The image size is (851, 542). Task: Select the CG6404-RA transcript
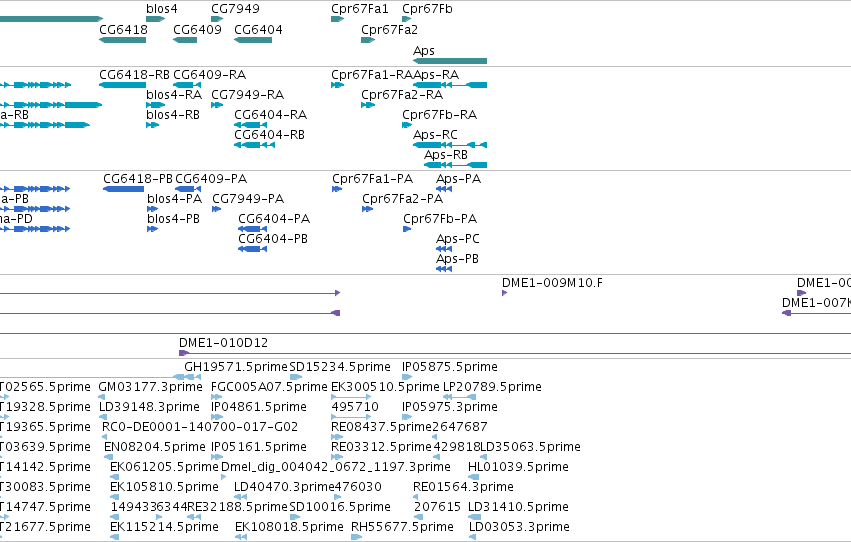pyautogui.click(x=250, y=125)
